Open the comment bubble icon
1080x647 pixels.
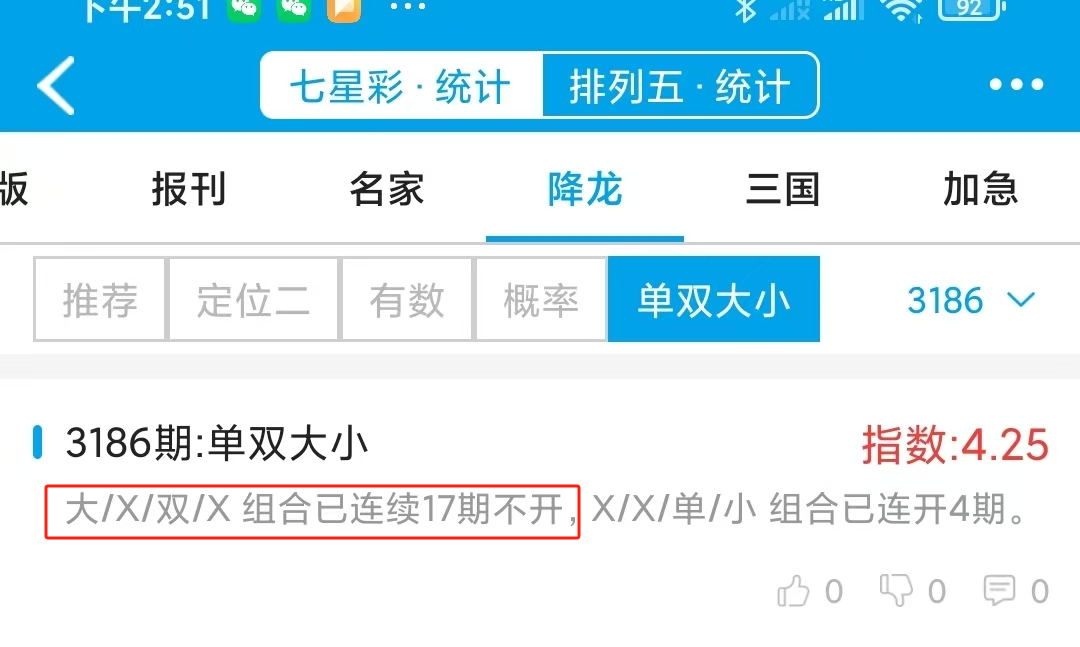999,590
